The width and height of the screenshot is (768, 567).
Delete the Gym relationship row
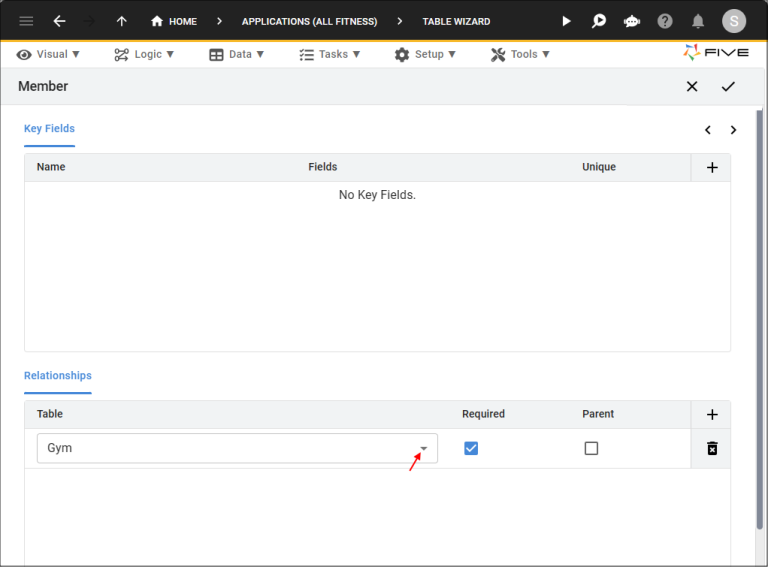click(x=712, y=448)
